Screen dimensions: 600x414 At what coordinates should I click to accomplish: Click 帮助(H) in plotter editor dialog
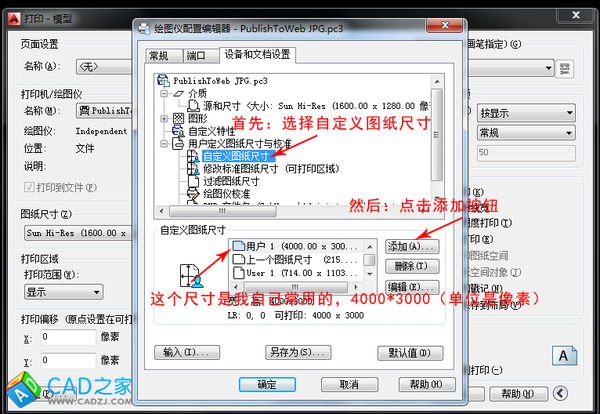coord(427,384)
